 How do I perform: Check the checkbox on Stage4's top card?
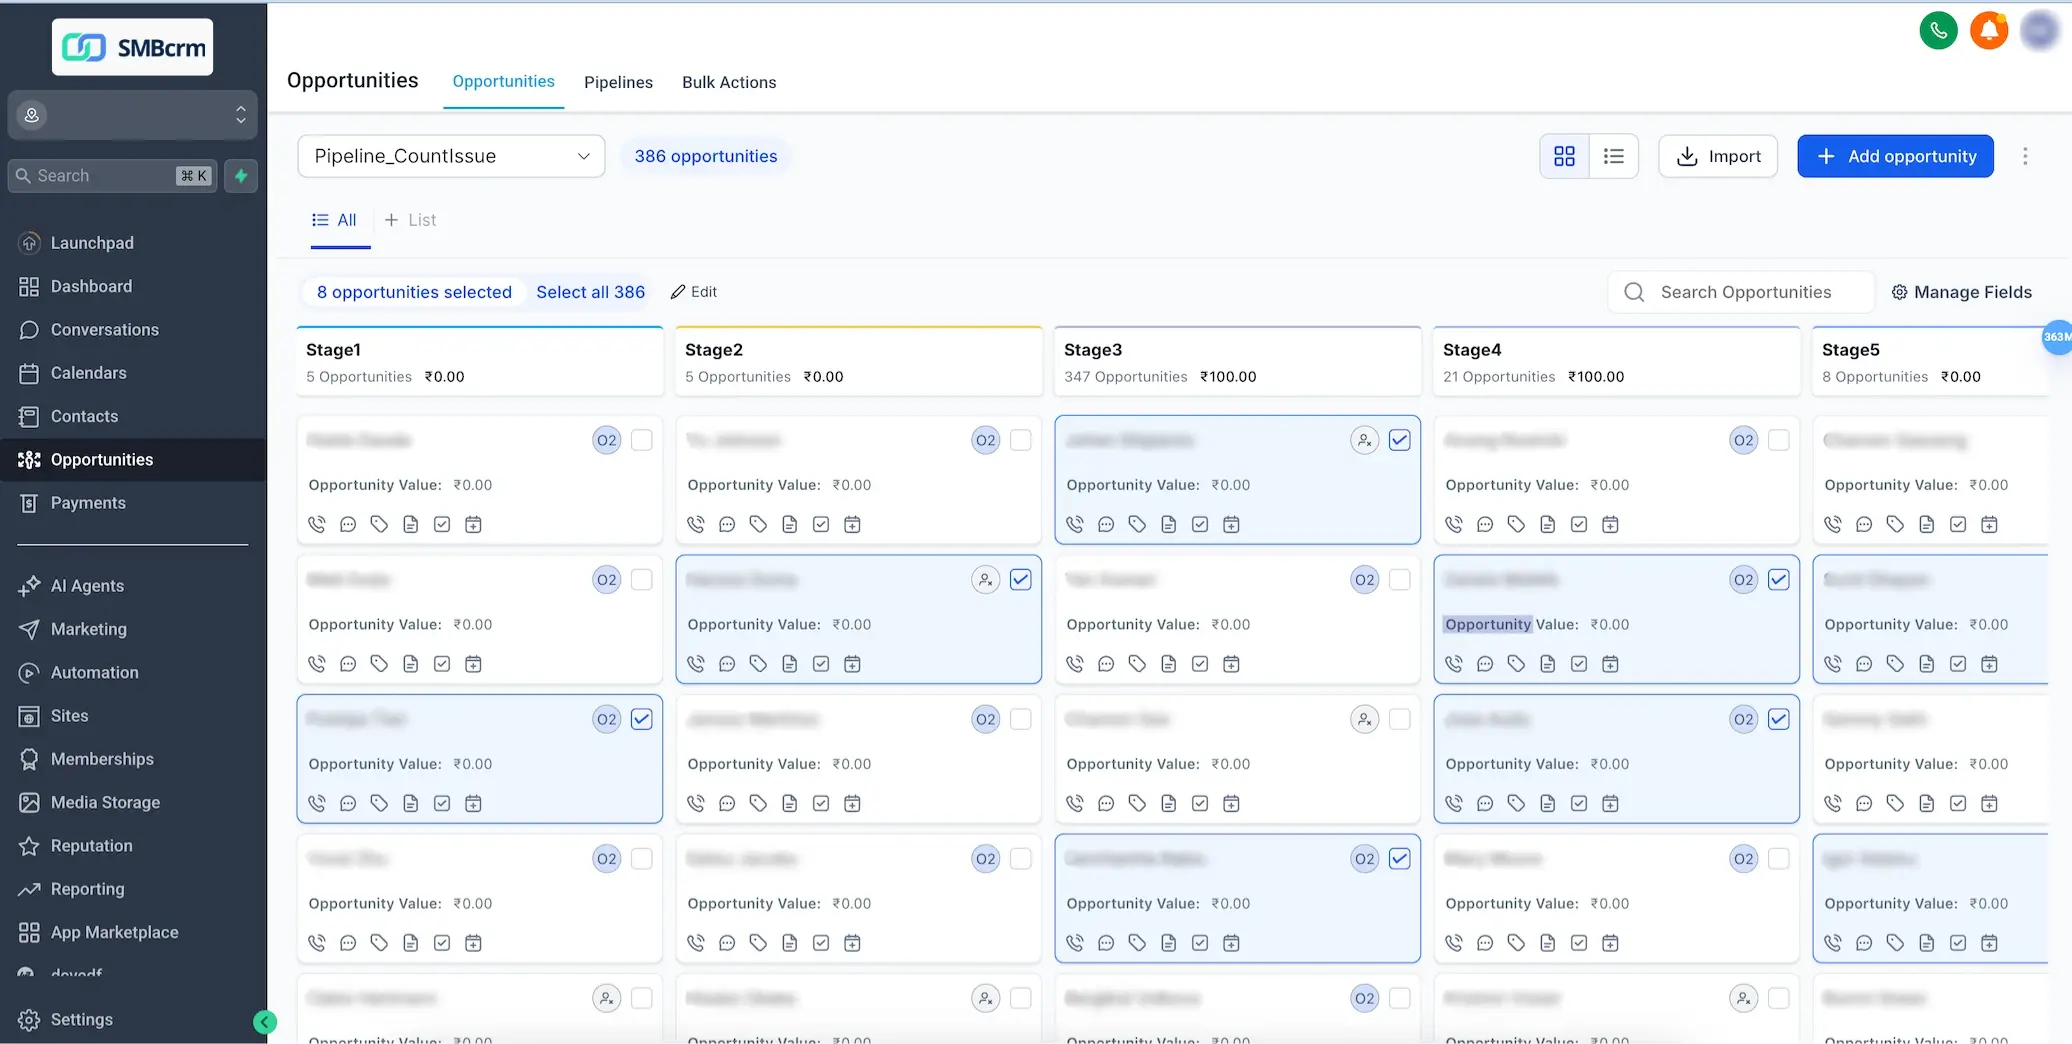(1779, 440)
